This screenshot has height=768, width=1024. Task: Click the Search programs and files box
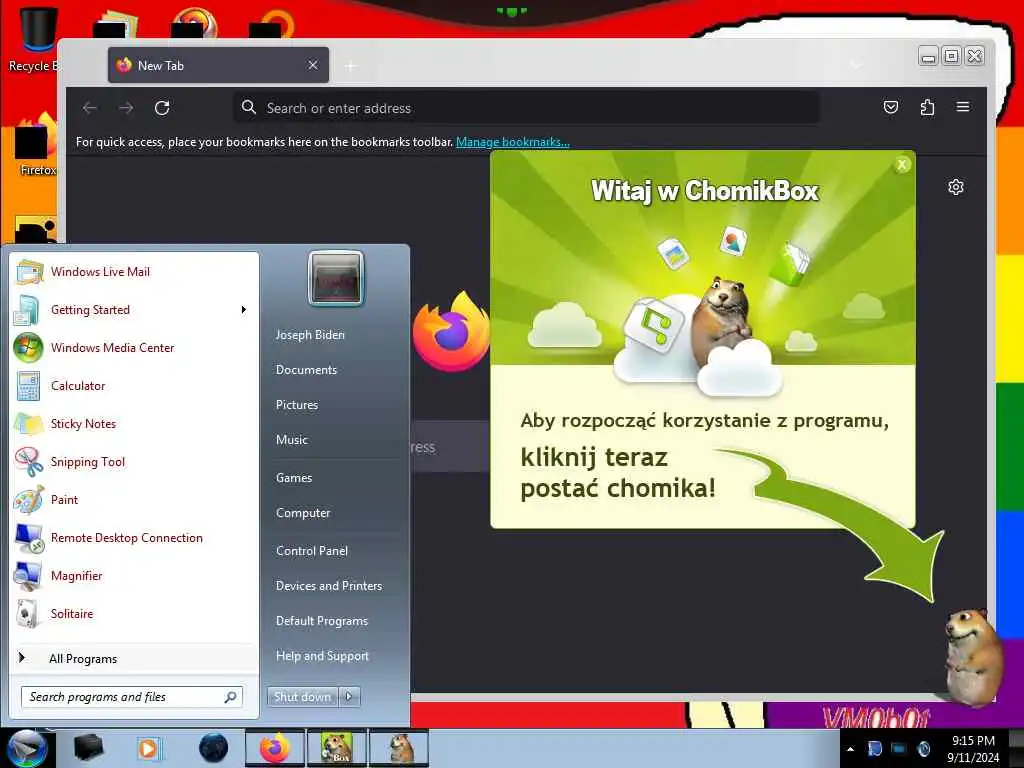tap(131, 697)
